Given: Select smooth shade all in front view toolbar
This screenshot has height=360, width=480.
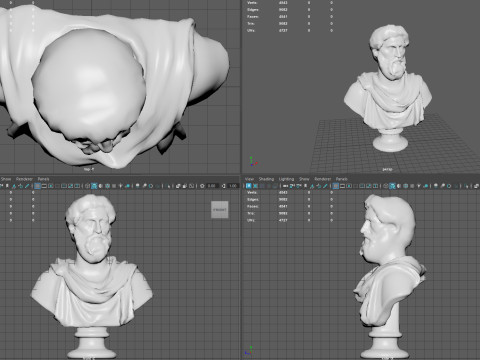Looking at the screenshot, I should 94,186.
